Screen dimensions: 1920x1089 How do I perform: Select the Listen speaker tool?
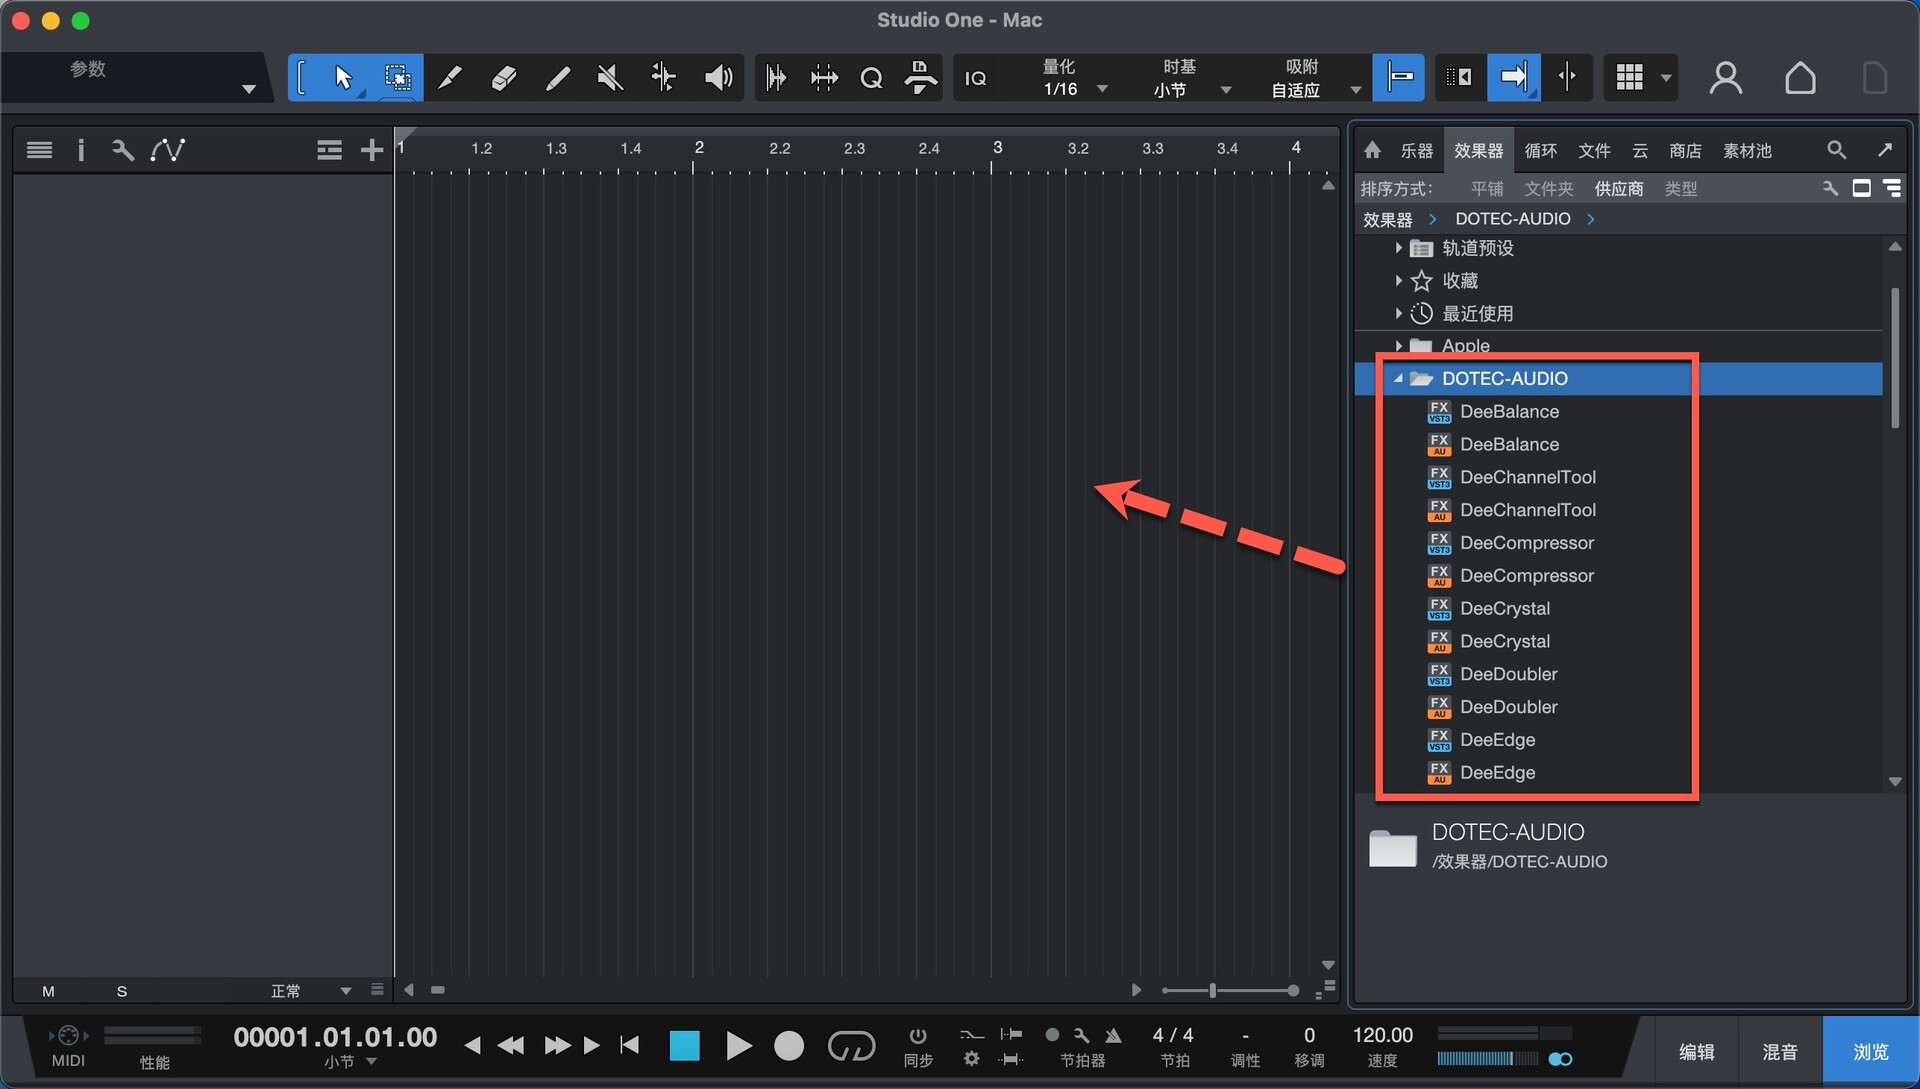coord(718,78)
